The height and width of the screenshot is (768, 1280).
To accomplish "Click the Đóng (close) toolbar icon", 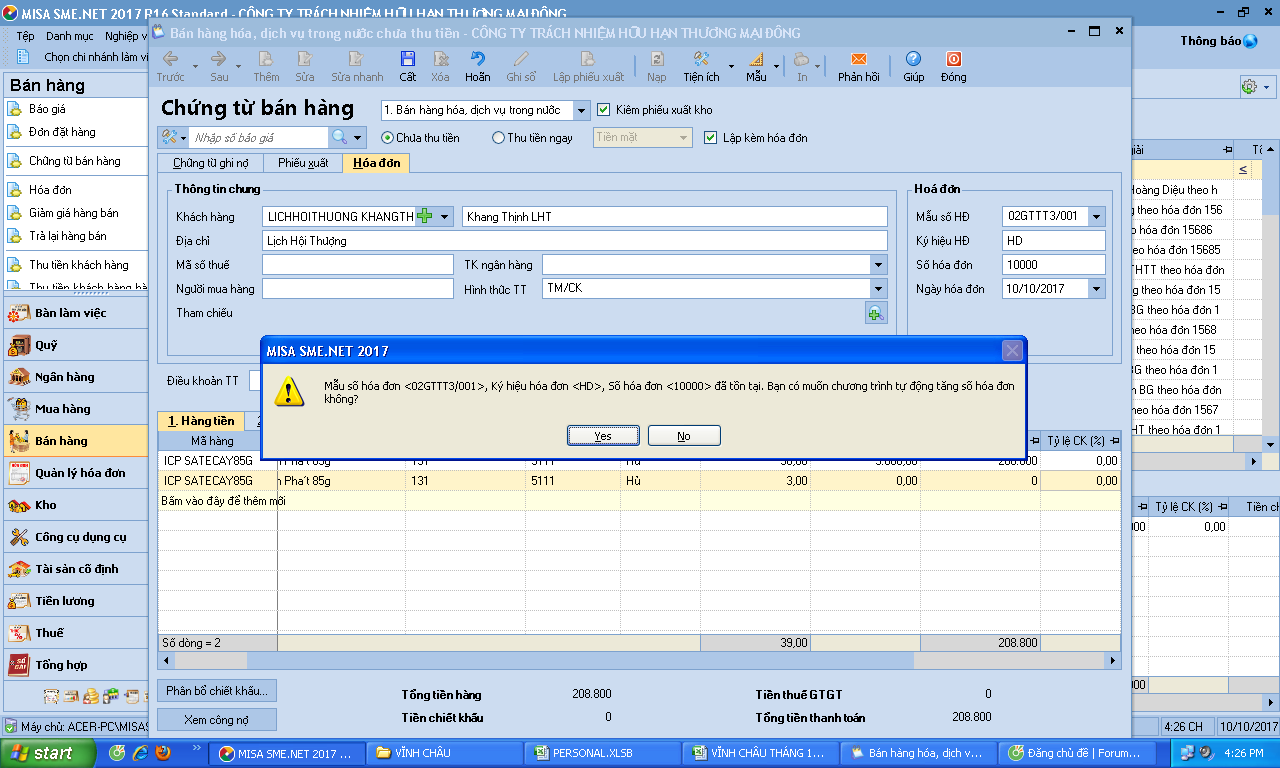I will (953, 59).
